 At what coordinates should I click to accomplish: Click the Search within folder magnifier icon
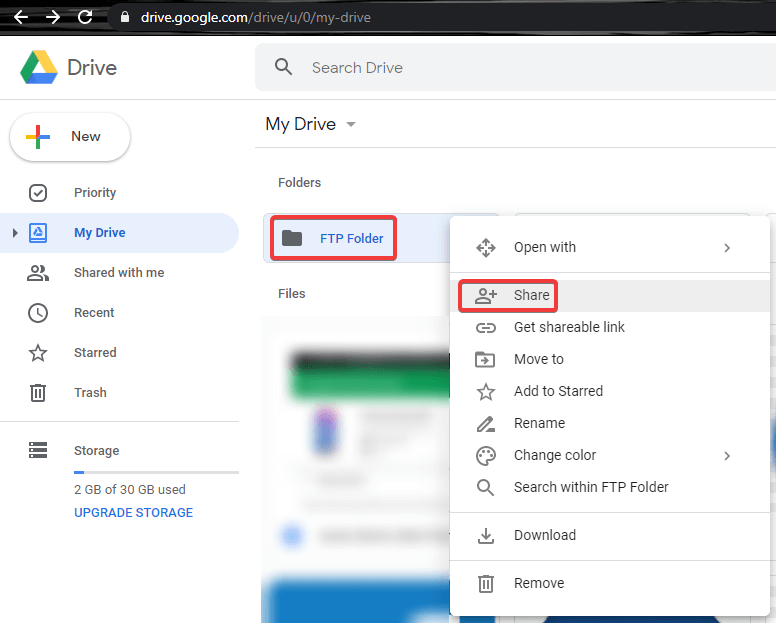coord(485,487)
